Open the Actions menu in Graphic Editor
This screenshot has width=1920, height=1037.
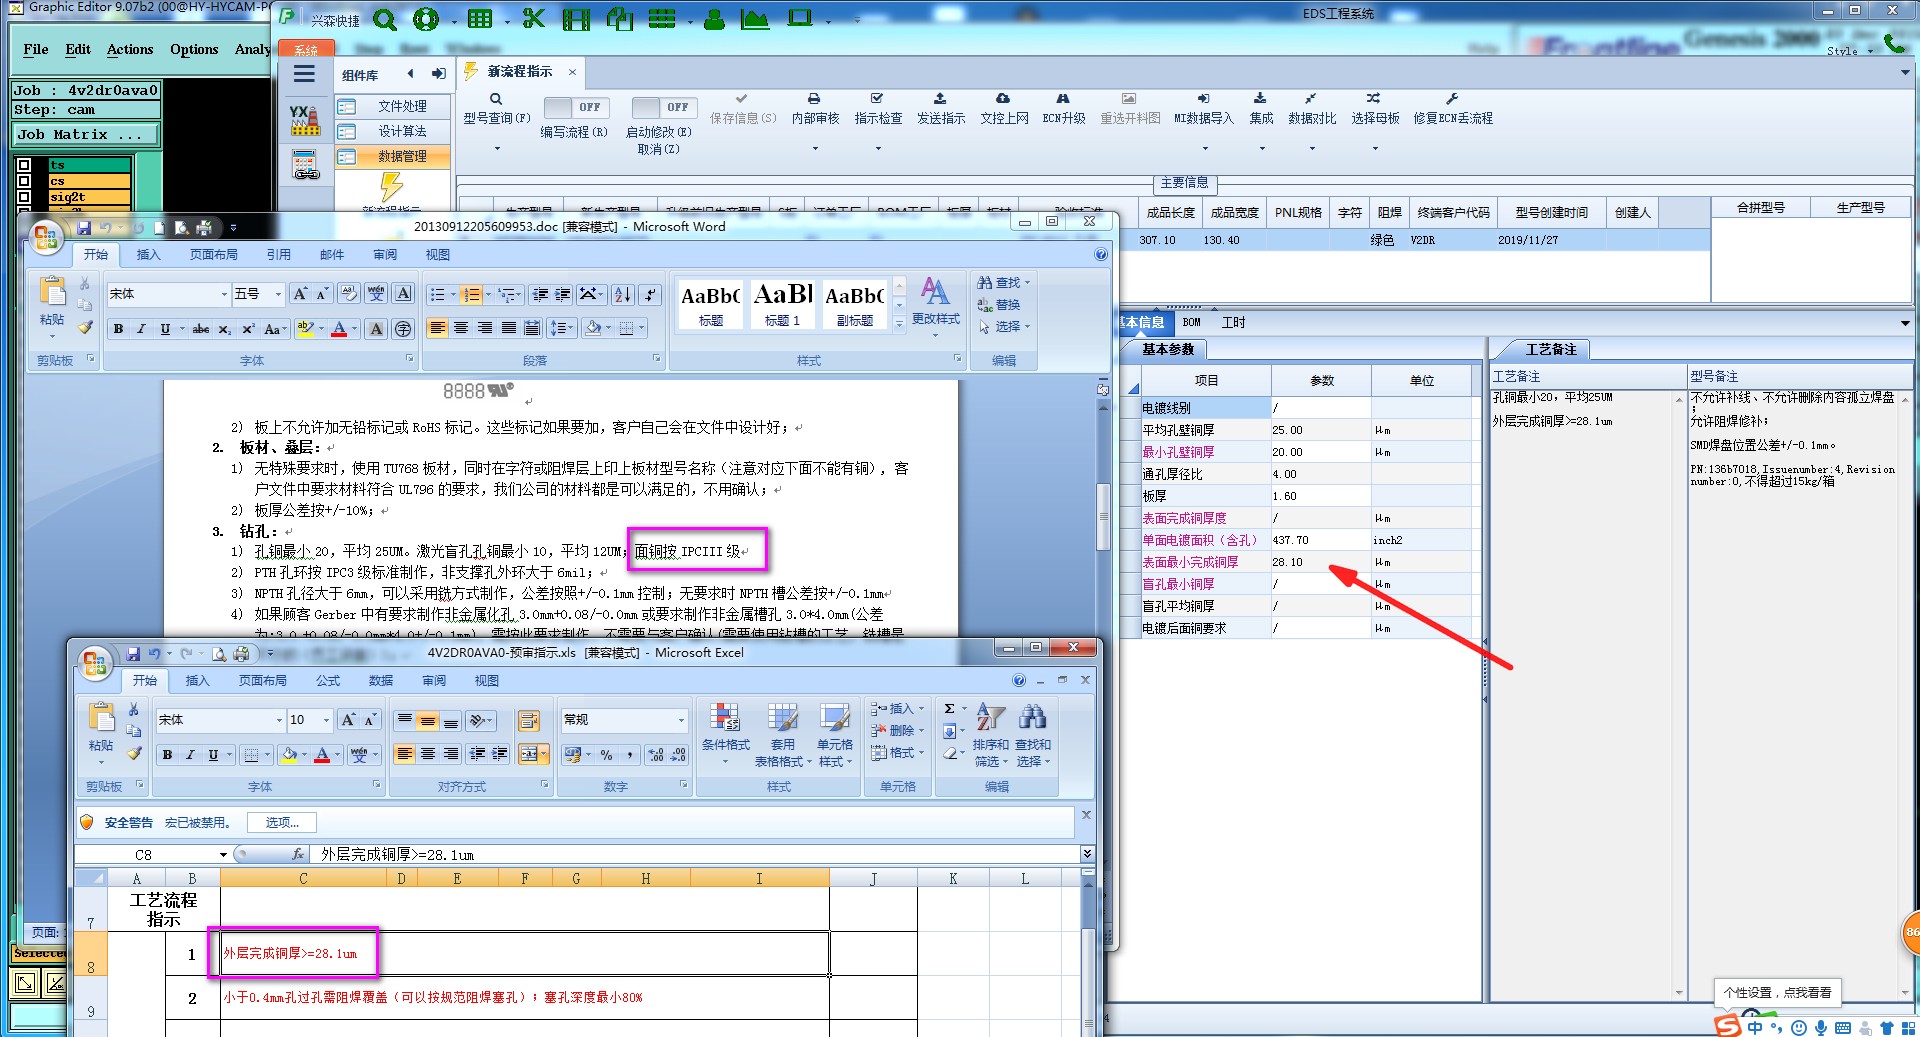pos(130,49)
